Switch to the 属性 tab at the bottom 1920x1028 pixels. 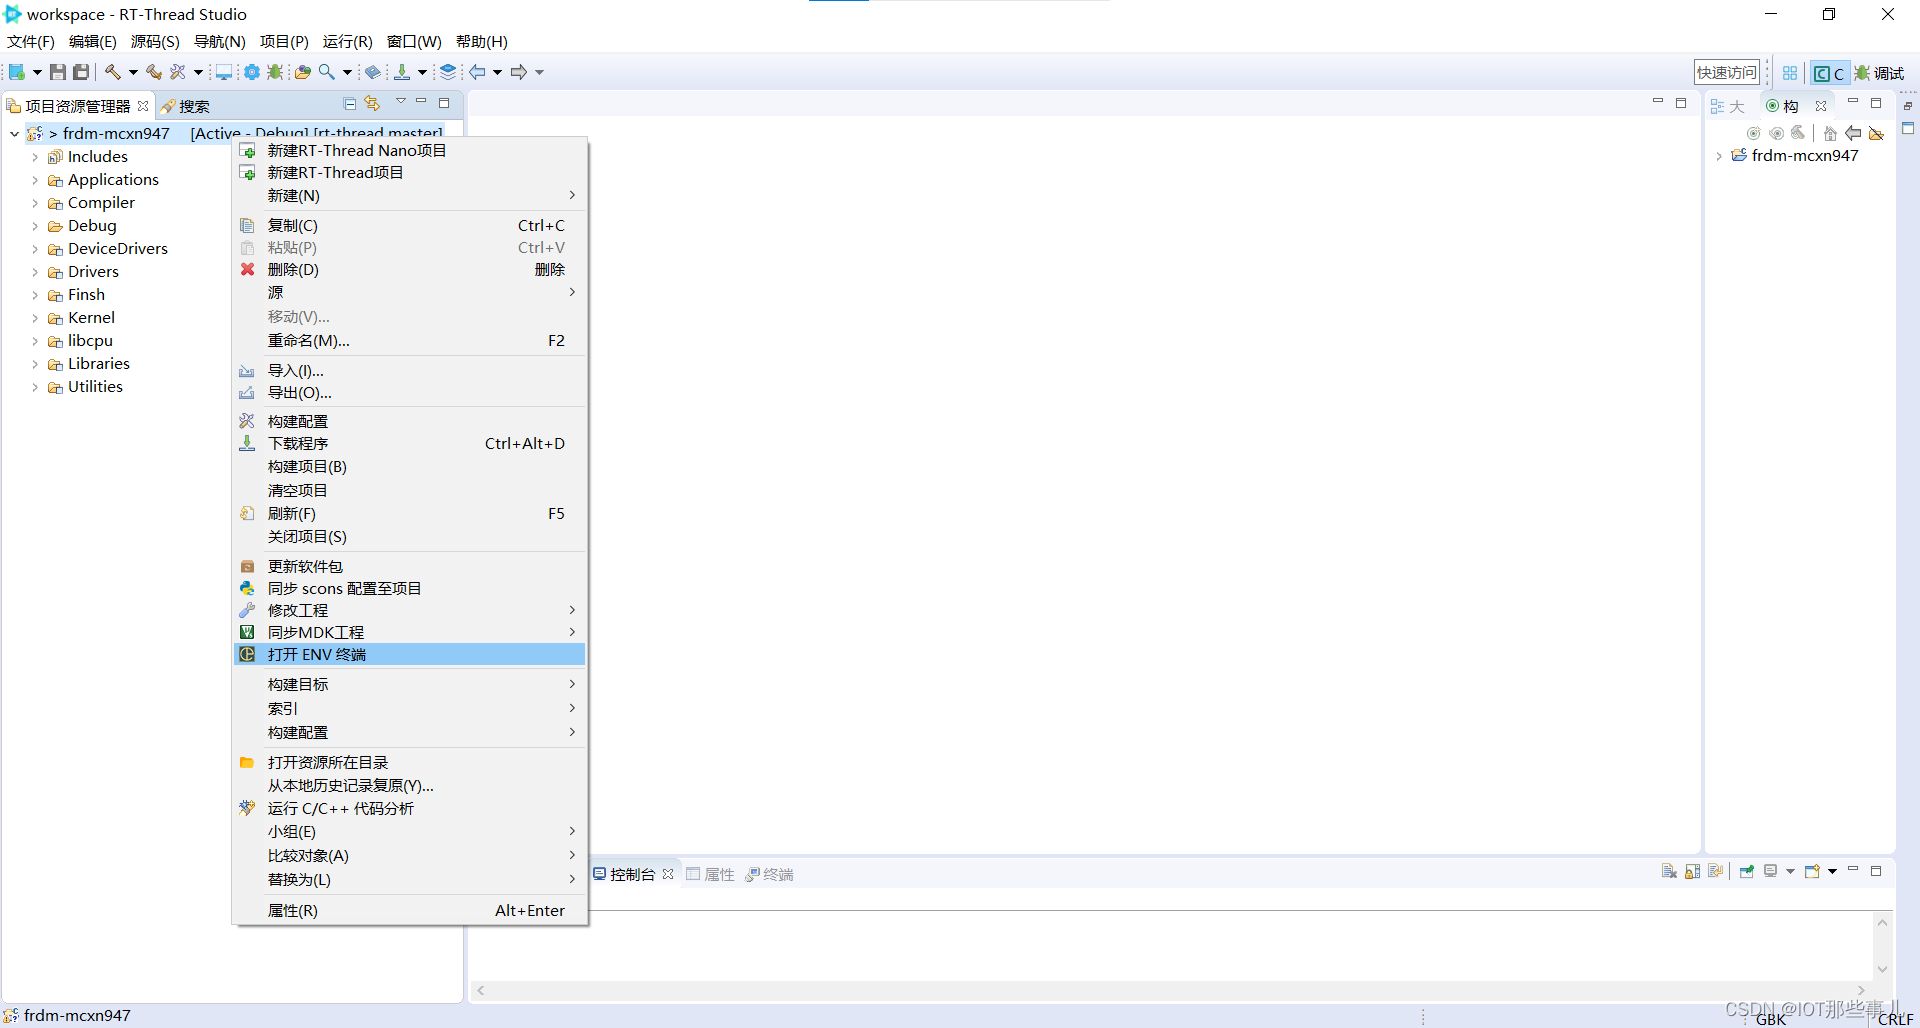(x=718, y=873)
